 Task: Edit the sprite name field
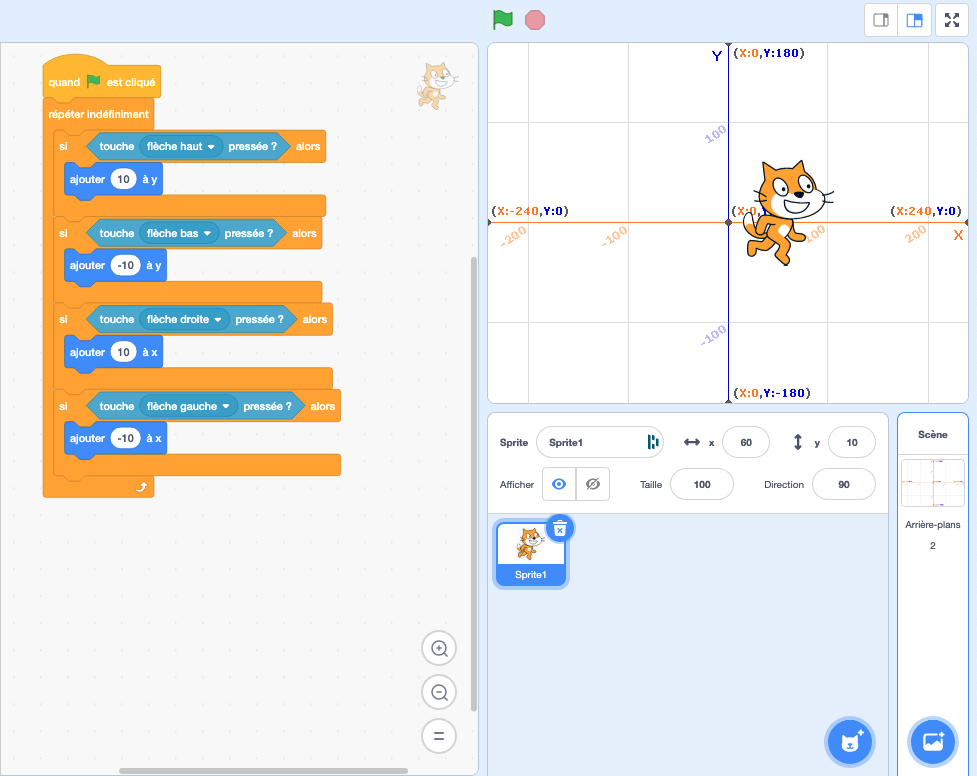click(x=599, y=443)
